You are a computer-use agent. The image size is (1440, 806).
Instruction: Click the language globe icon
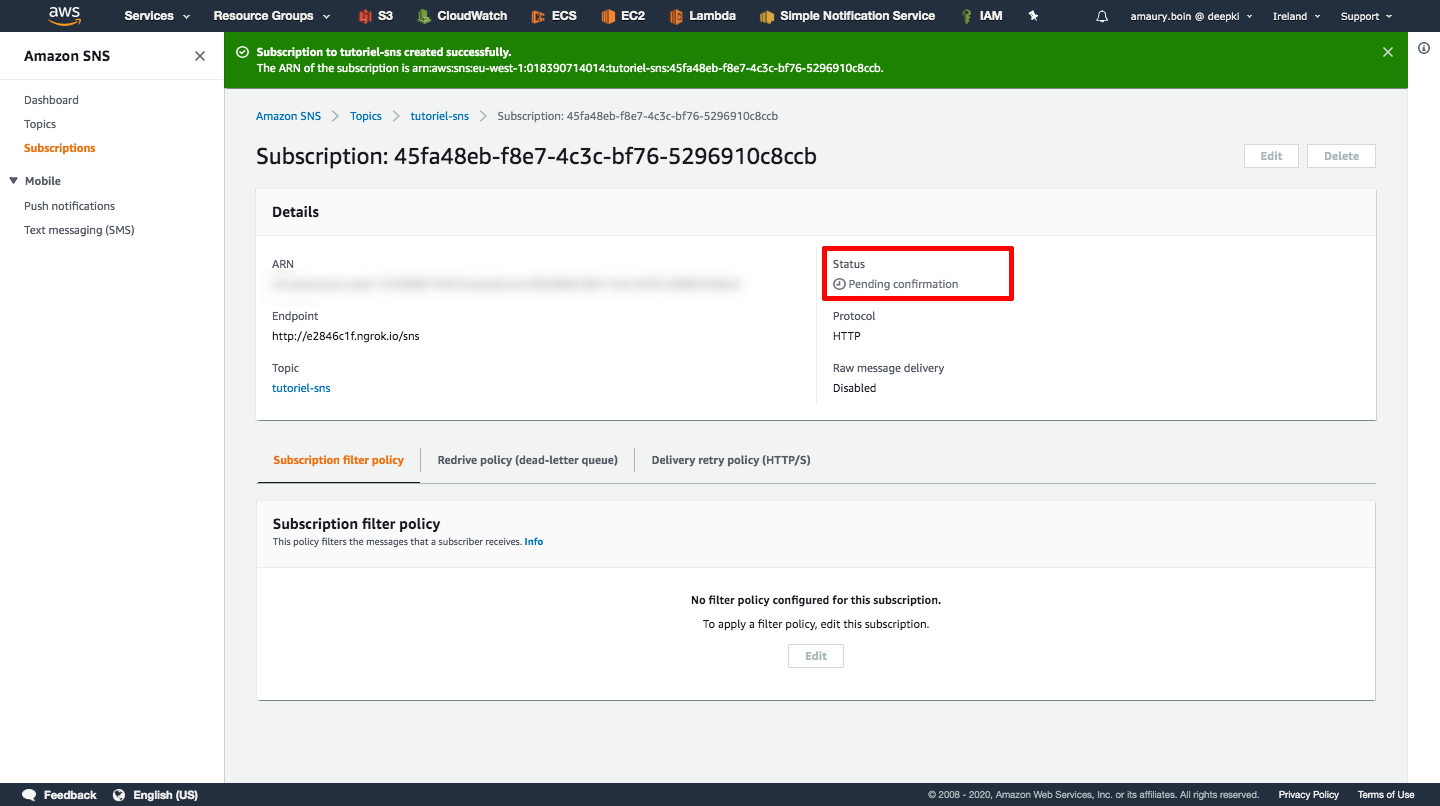(119, 795)
